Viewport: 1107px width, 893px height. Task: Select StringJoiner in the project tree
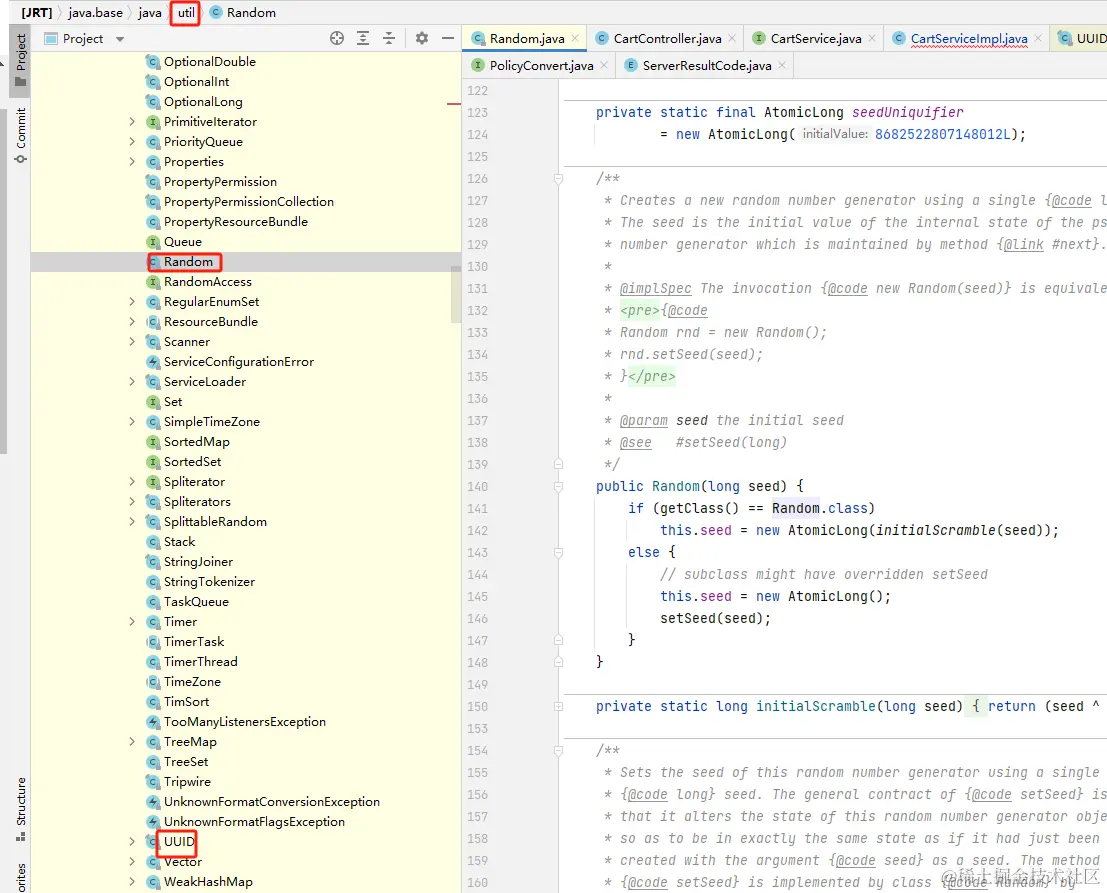pyautogui.click(x=198, y=562)
